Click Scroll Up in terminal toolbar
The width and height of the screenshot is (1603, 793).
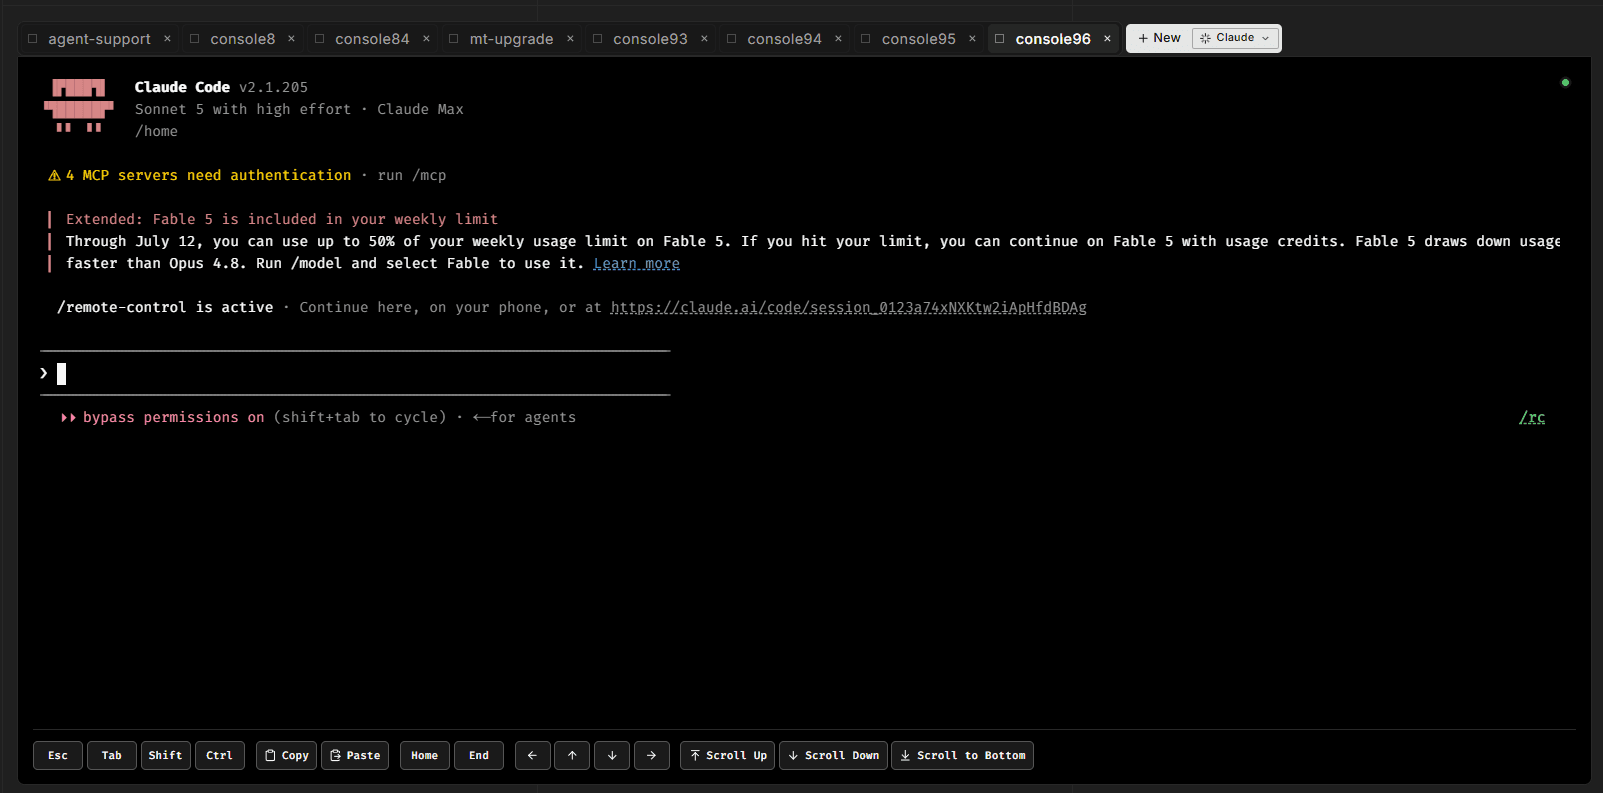click(728, 755)
